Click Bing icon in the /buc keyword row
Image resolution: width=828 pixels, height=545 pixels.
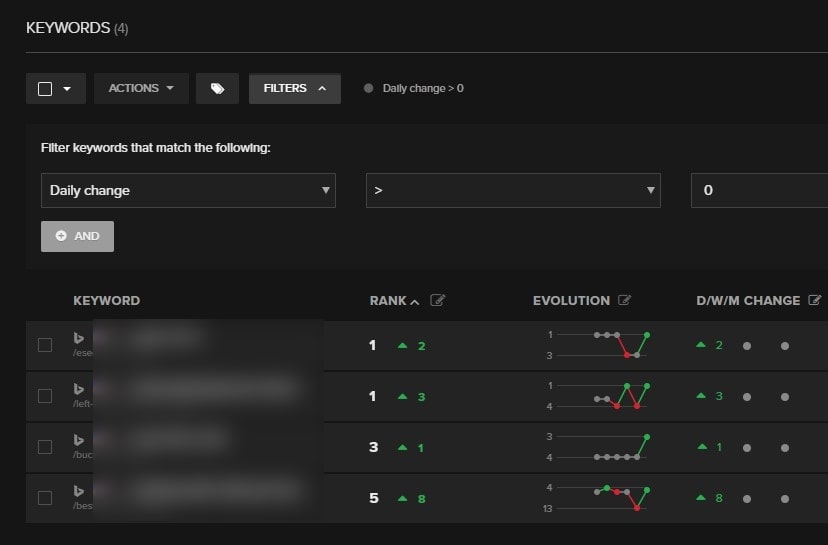point(79,440)
